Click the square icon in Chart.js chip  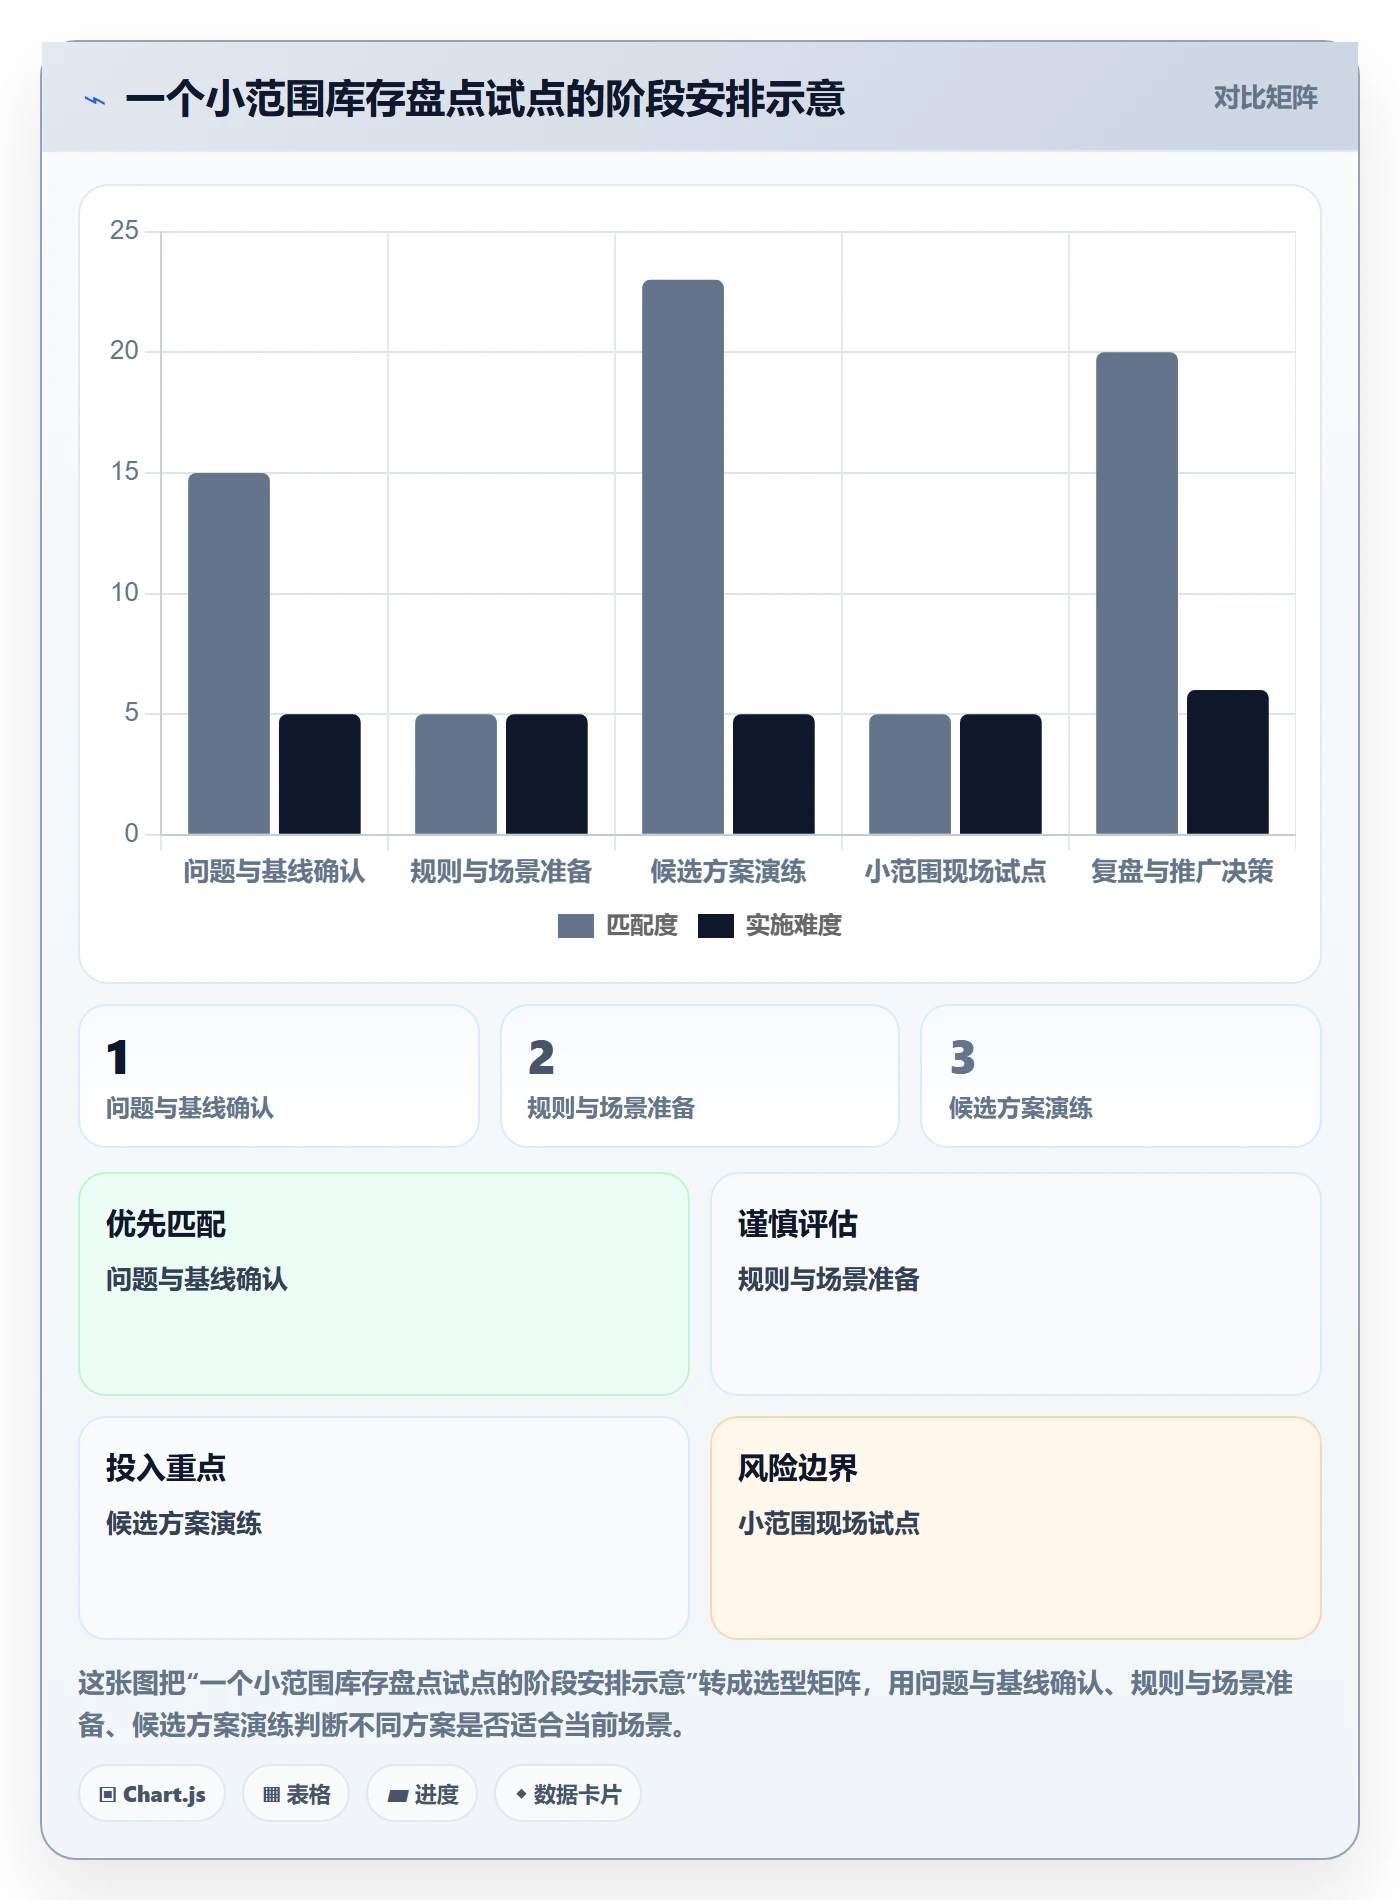(108, 1795)
